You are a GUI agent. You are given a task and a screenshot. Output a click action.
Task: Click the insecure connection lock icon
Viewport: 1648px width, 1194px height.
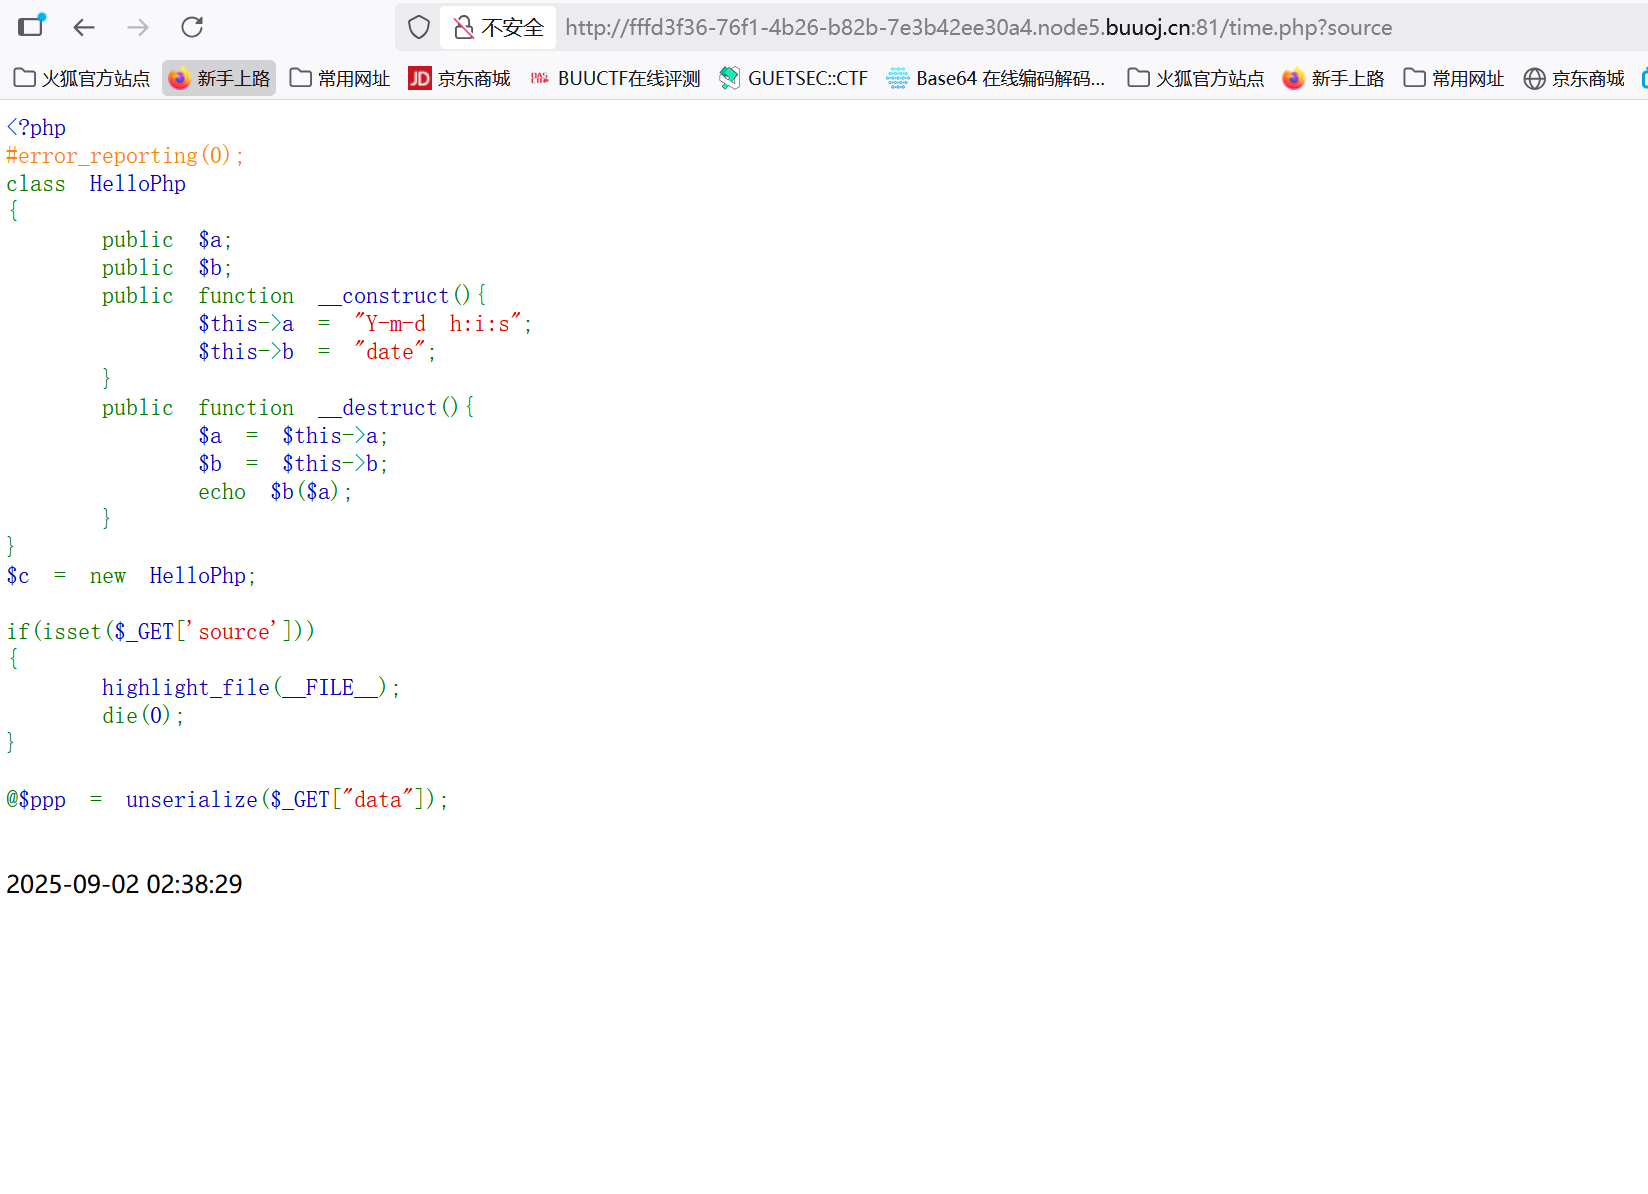point(464,27)
